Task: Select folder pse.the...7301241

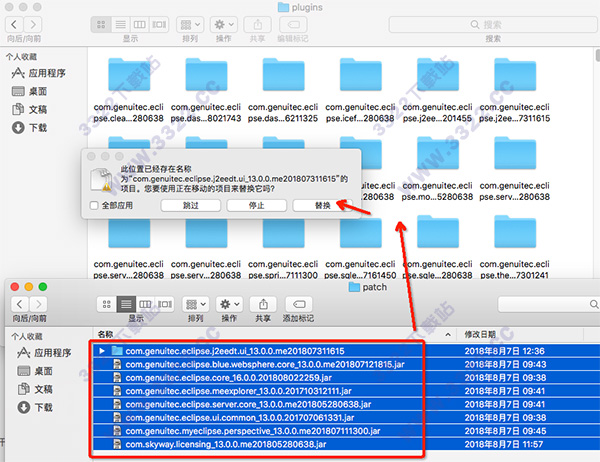Action: pos(515,247)
